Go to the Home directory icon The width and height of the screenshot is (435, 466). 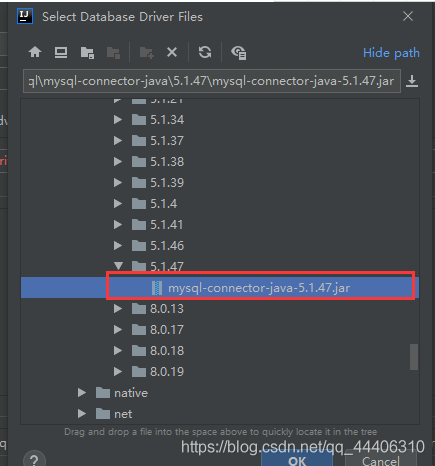[35, 52]
